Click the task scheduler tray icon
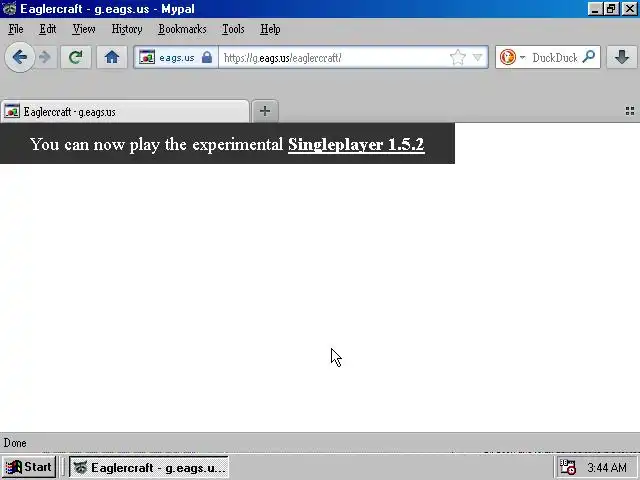Image resolution: width=640 pixels, height=480 pixels. pos(567,467)
